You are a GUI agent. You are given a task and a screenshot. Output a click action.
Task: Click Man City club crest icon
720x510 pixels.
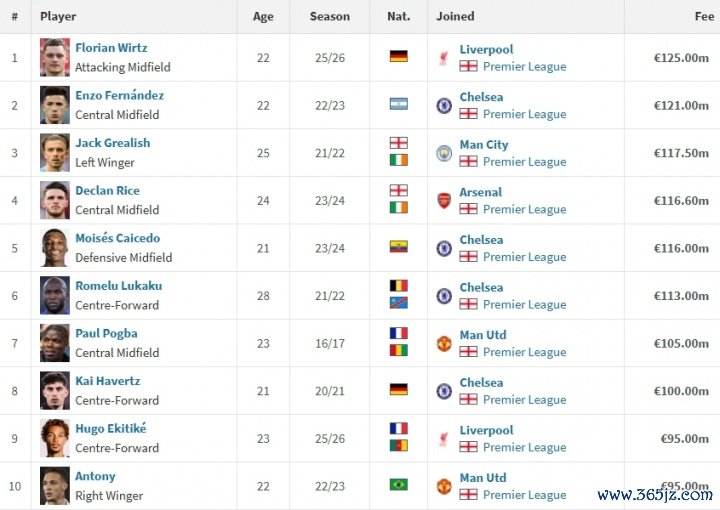coord(444,153)
